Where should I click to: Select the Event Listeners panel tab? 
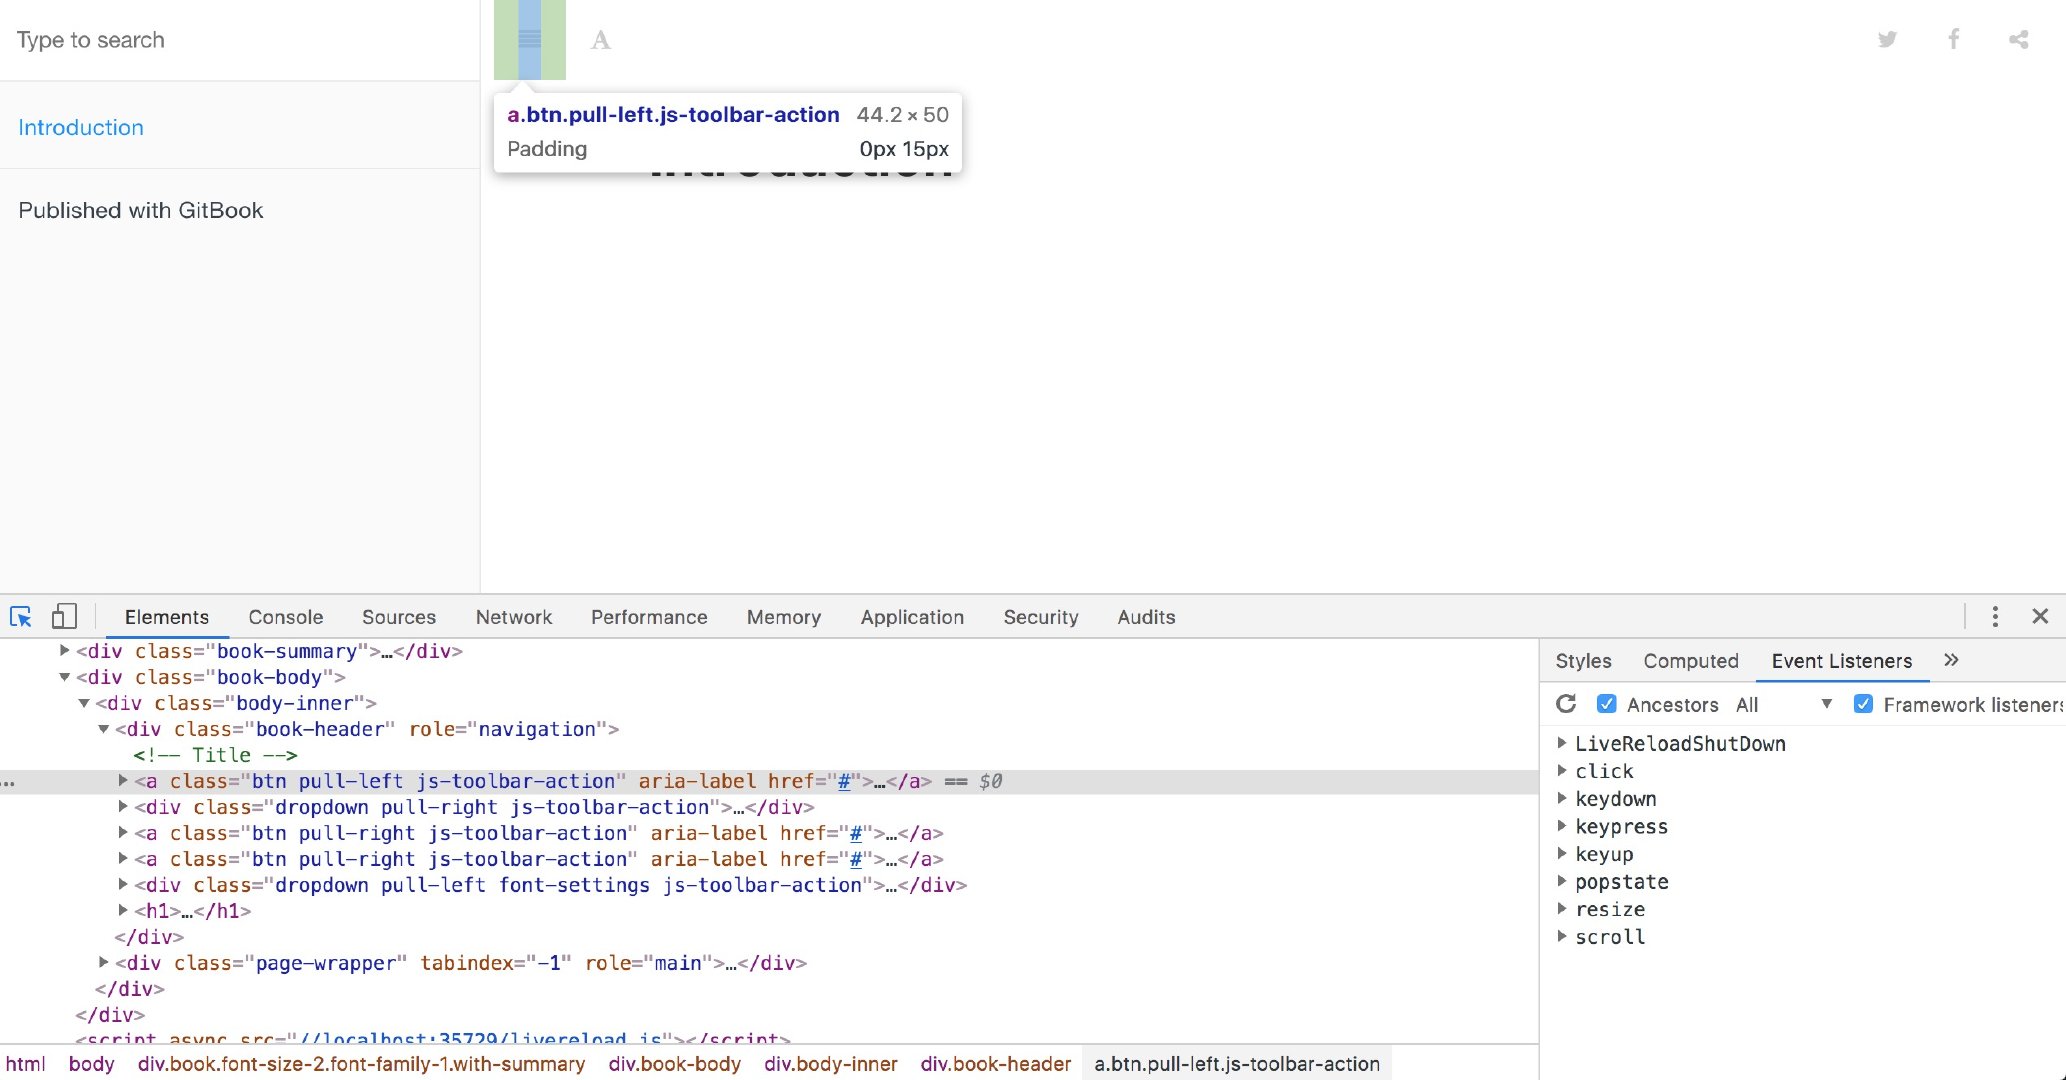1841,660
